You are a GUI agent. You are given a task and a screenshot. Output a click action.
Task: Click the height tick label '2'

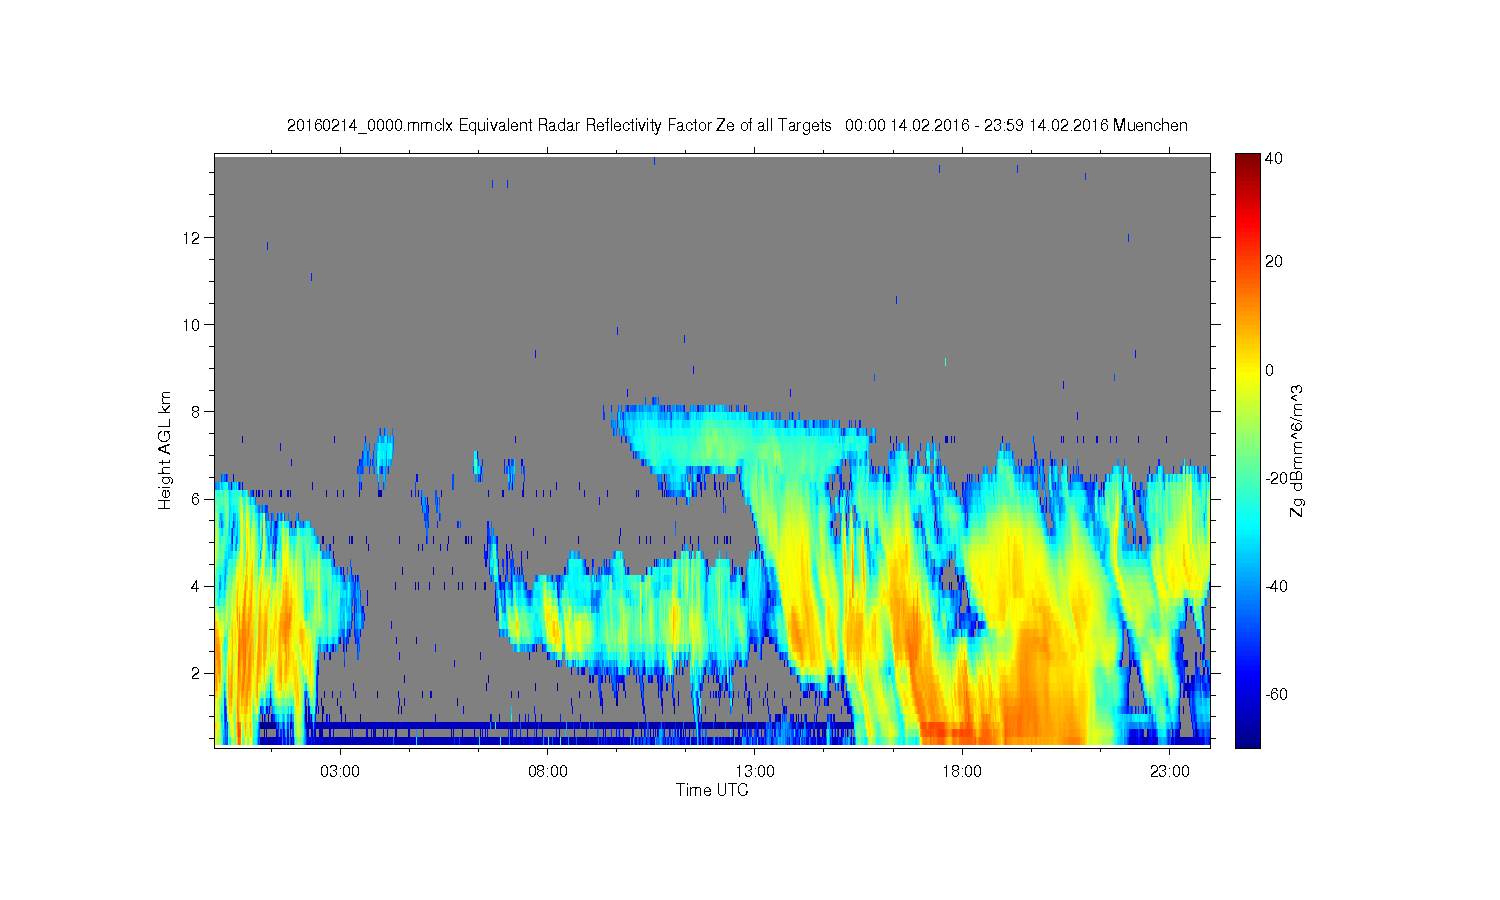point(197,673)
